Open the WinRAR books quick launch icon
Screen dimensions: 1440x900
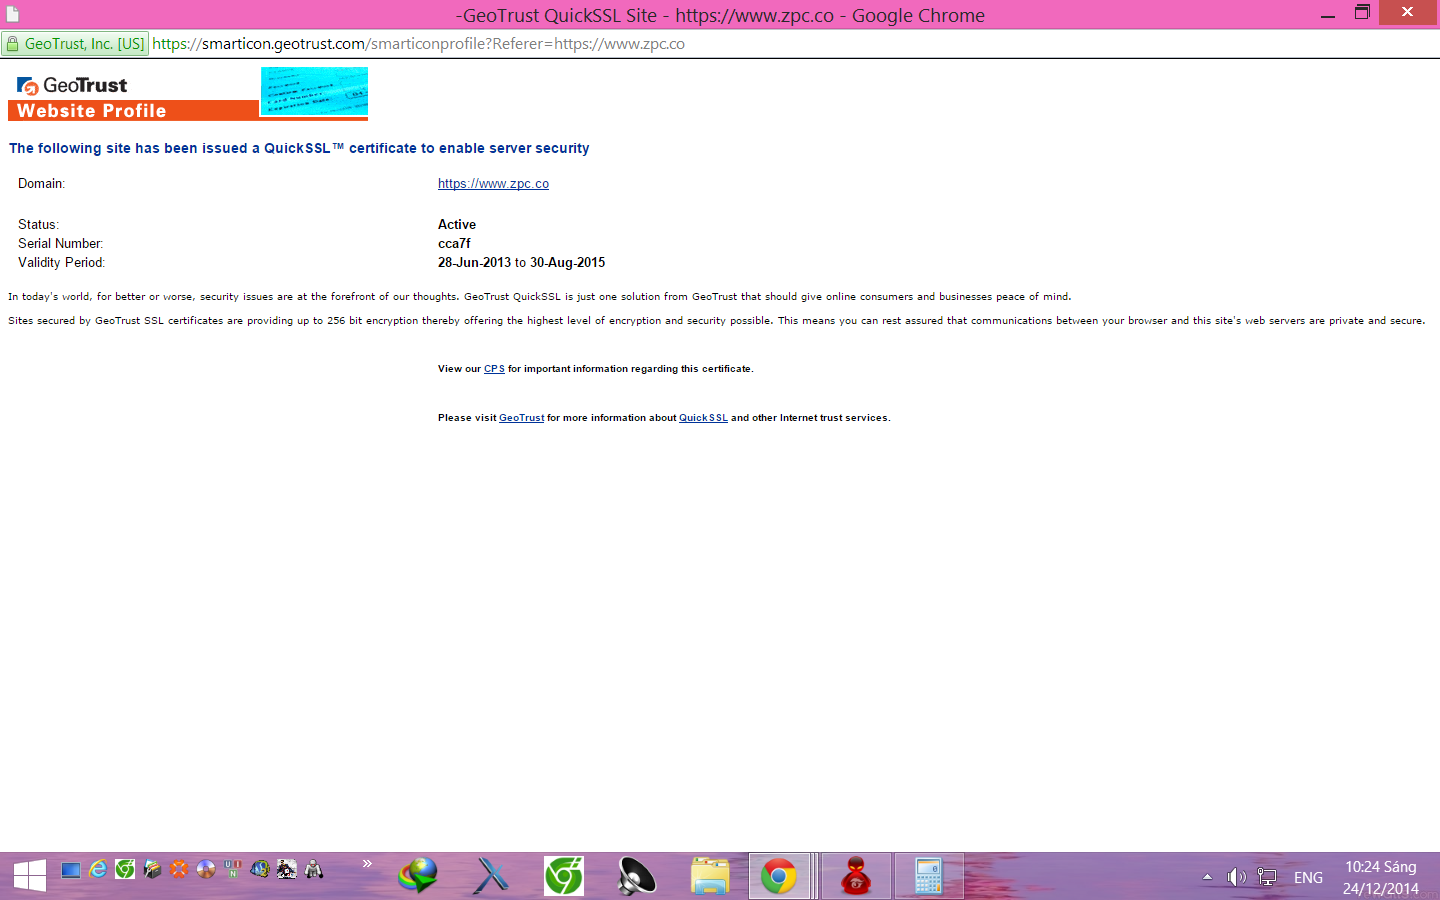point(152,870)
